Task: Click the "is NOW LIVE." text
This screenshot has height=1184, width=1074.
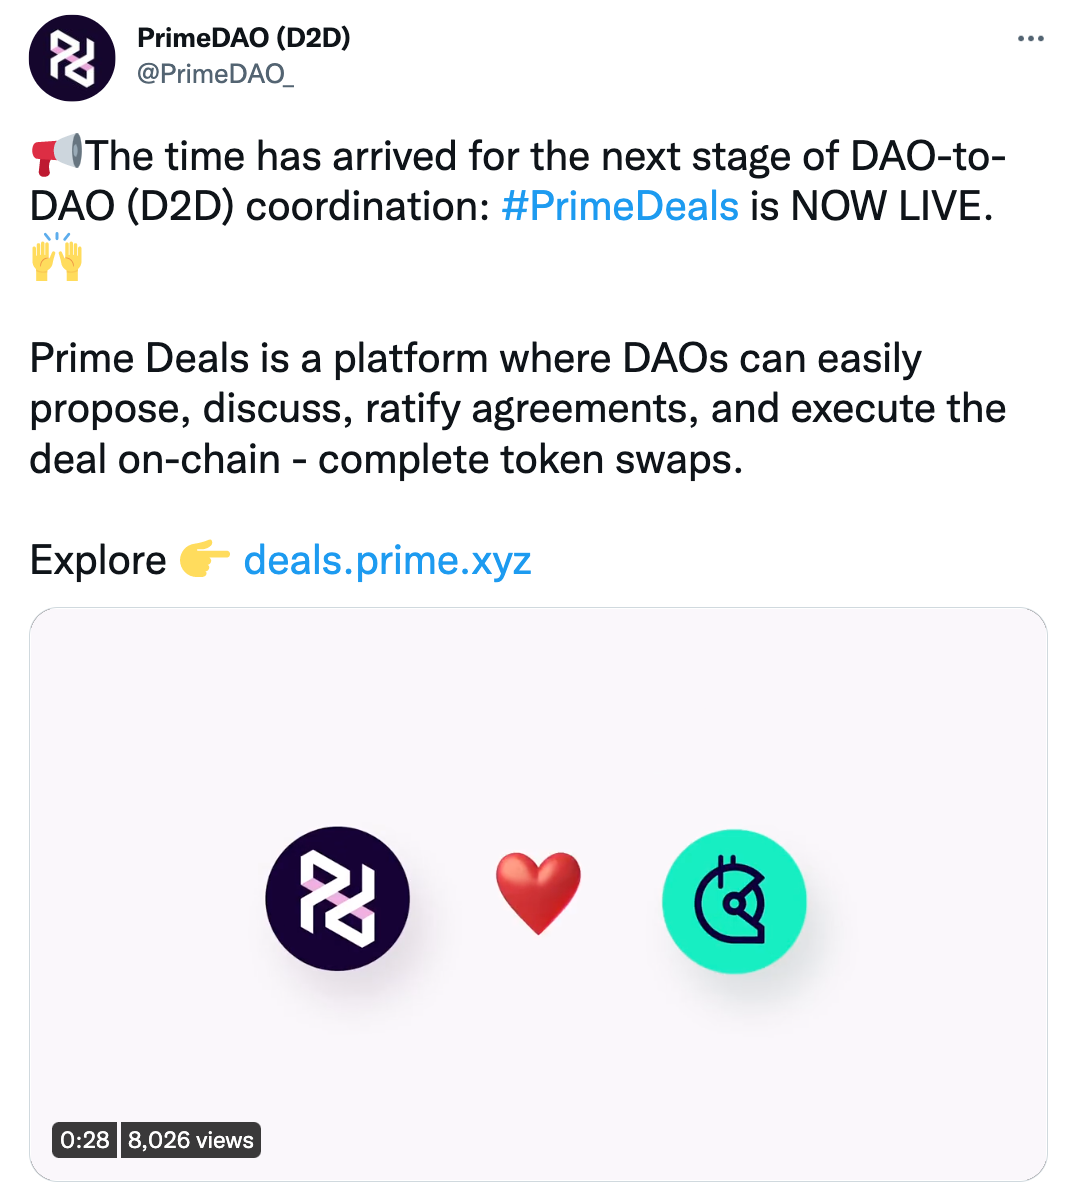Action: (x=872, y=207)
